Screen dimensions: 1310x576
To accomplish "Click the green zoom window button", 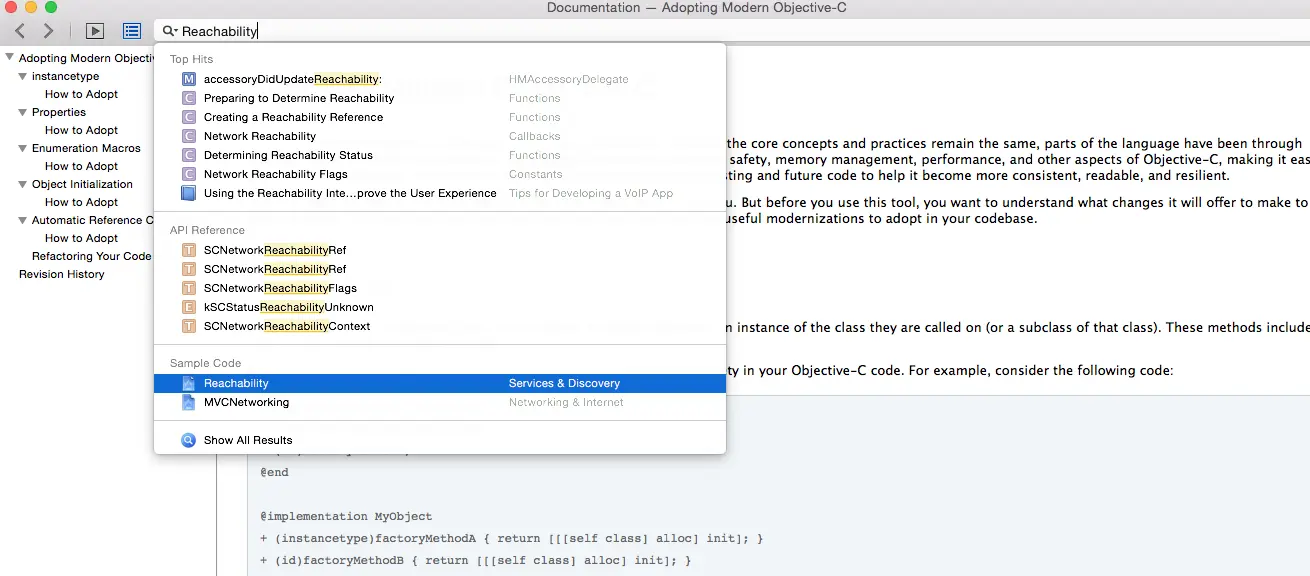I will click(51, 7).
